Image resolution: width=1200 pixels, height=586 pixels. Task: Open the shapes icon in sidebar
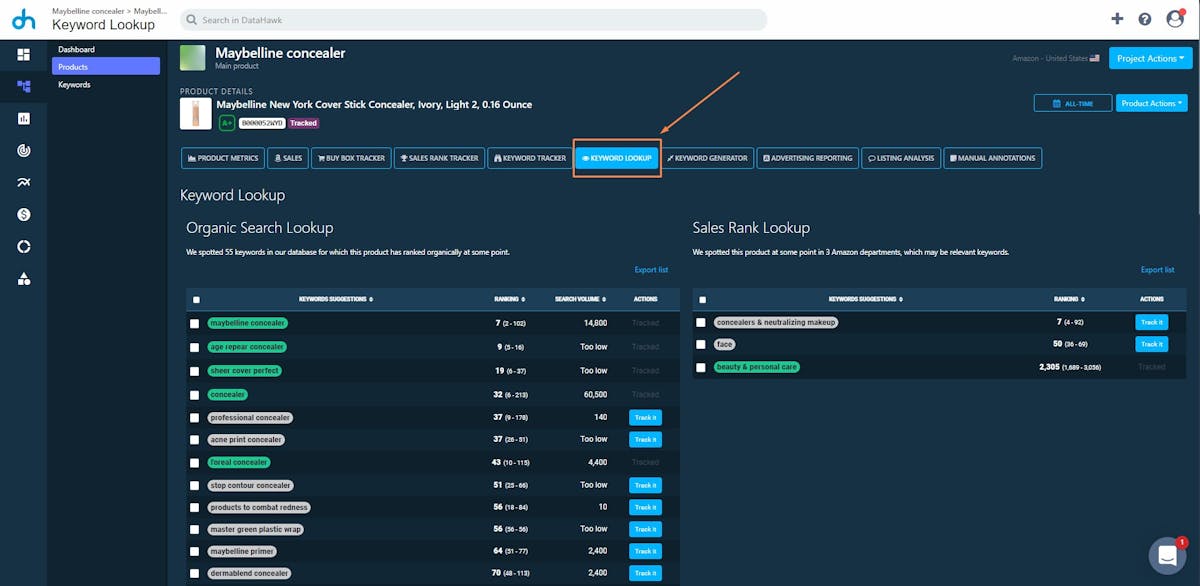[x=23, y=279]
